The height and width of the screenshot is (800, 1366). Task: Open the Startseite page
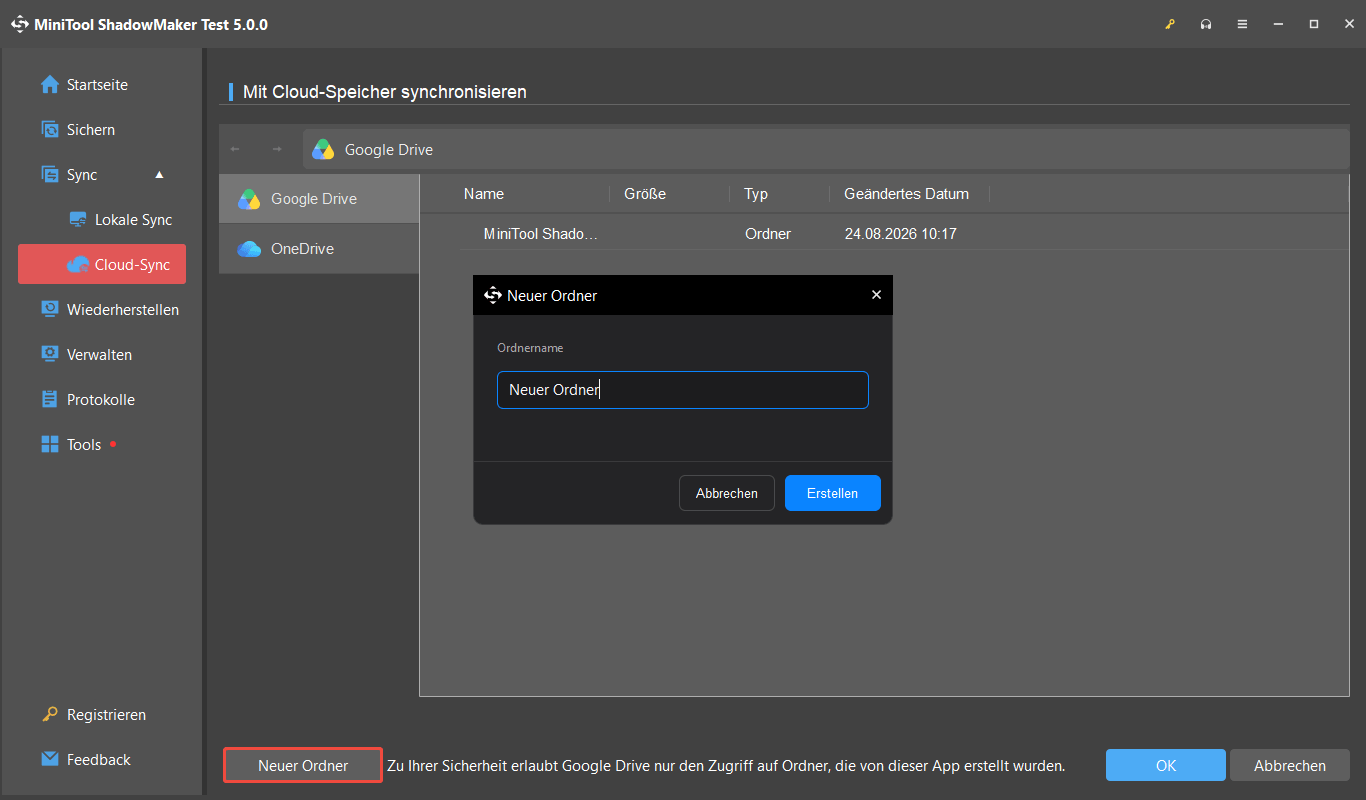coord(97,85)
